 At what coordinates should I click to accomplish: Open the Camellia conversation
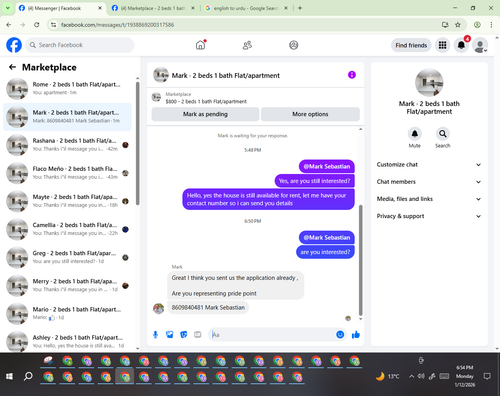pyautogui.click(x=67, y=229)
